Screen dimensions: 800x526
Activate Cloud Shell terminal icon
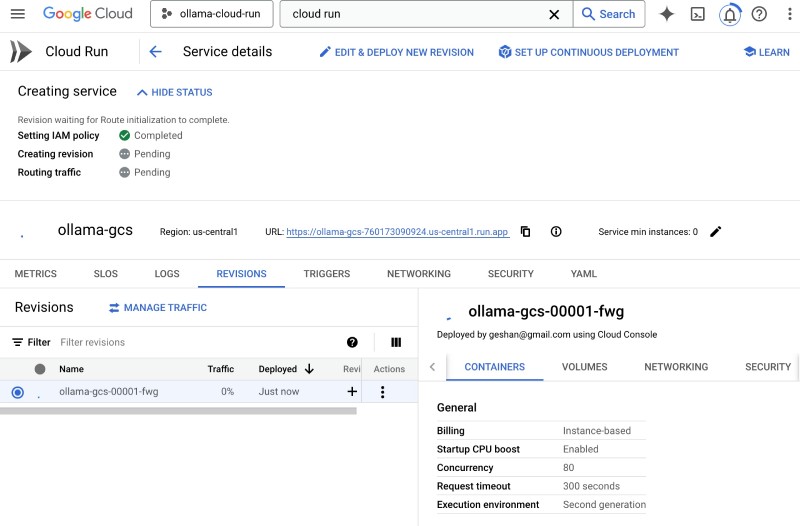click(698, 14)
